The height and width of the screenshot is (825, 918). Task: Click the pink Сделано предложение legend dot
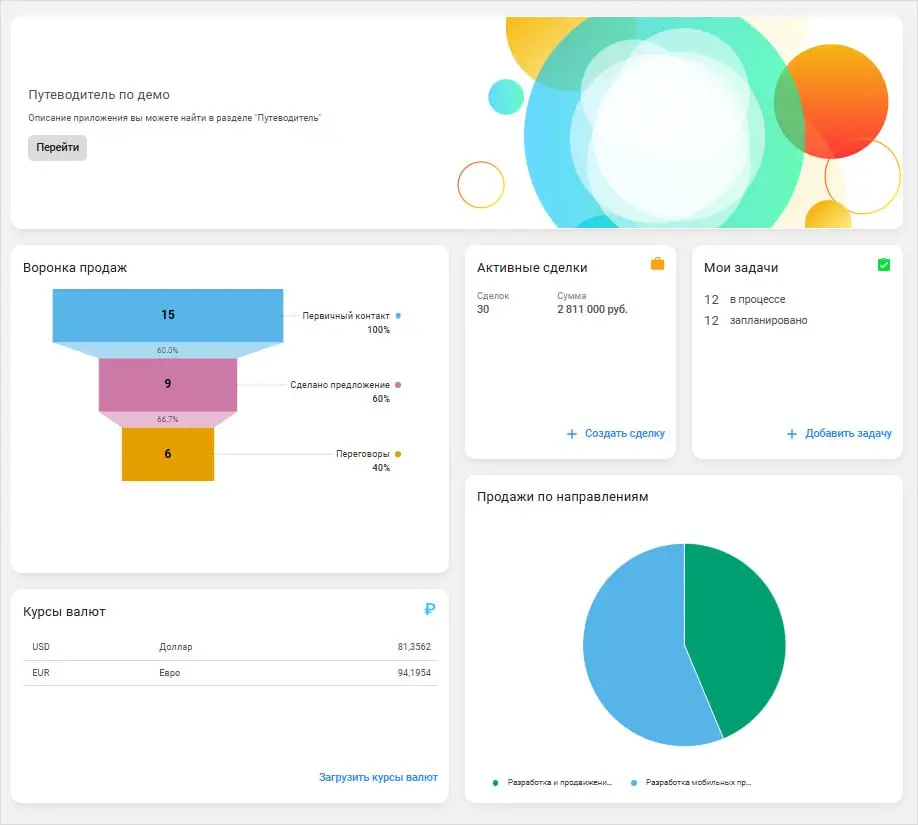click(x=398, y=385)
